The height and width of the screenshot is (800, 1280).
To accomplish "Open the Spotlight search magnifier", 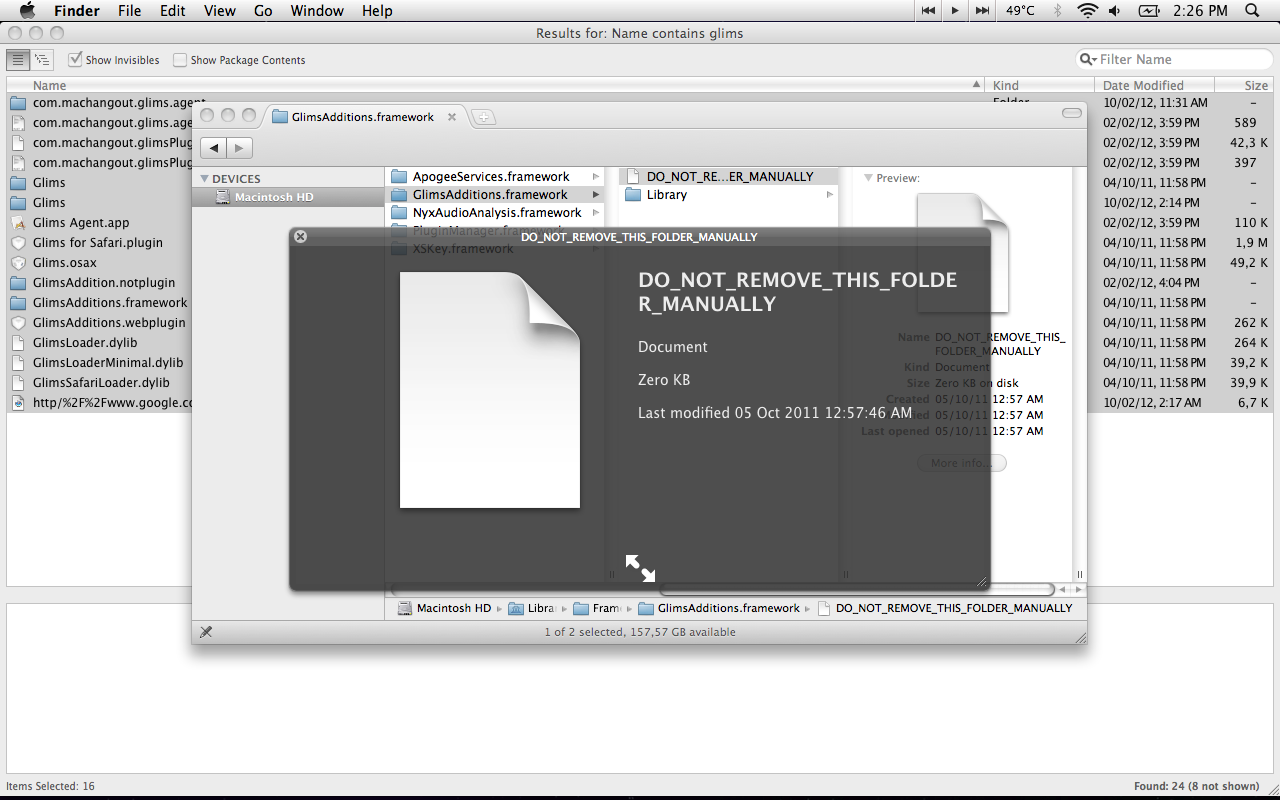I will tap(1252, 11).
